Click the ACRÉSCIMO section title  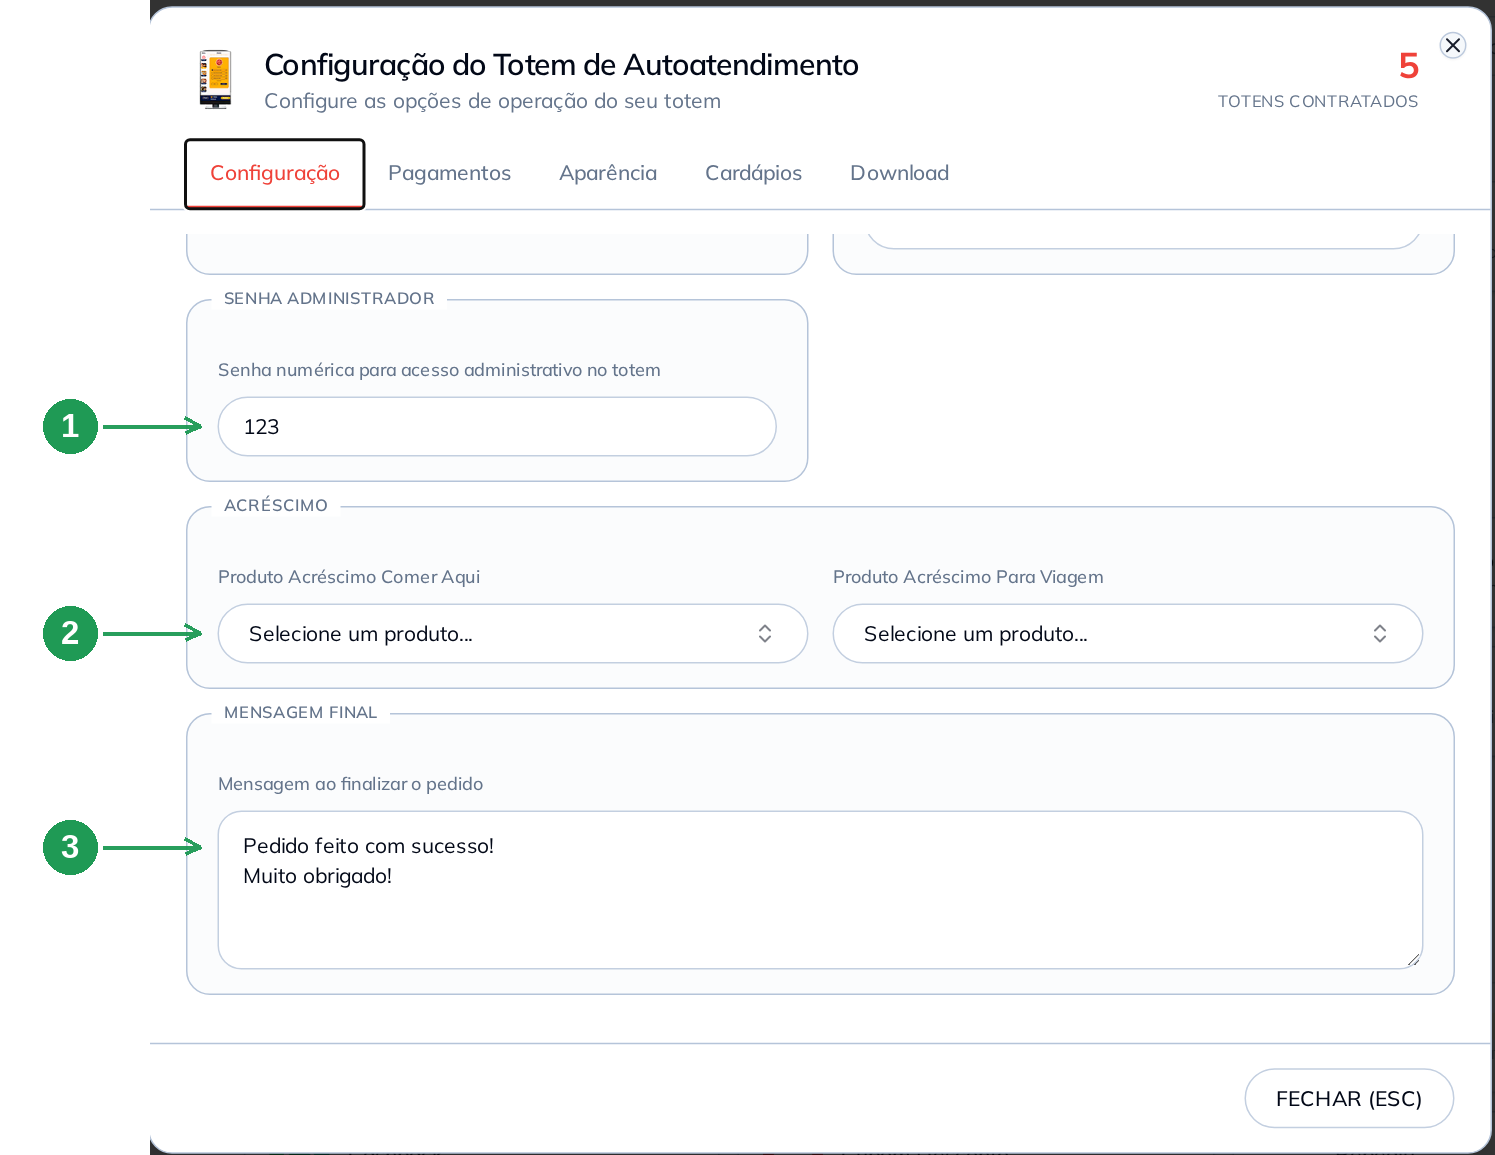pyautogui.click(x=276, y=505)
